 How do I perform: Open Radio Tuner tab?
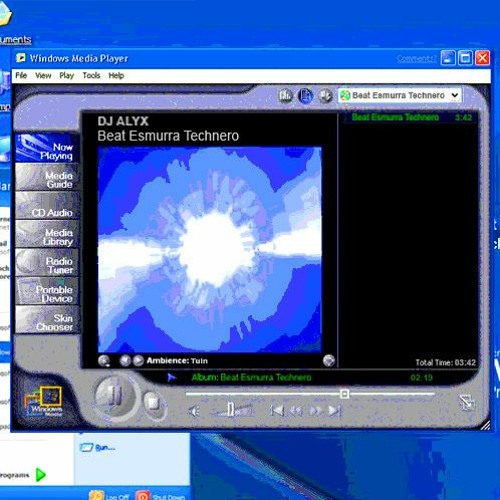pyautogui.click(x=47, y=262)
